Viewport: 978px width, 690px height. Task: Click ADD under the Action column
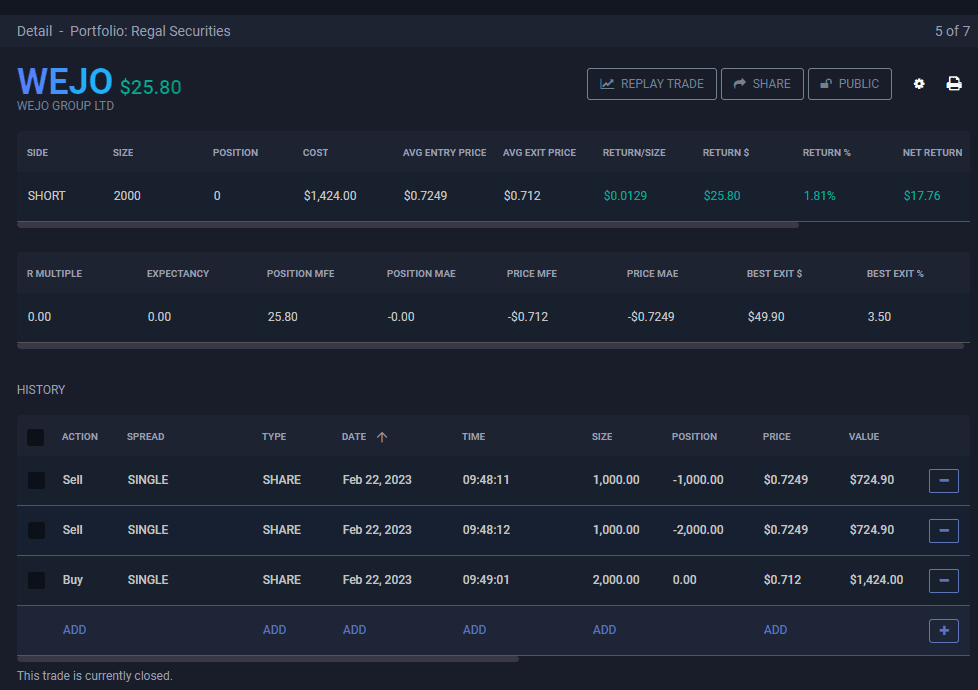click(75, 630)
